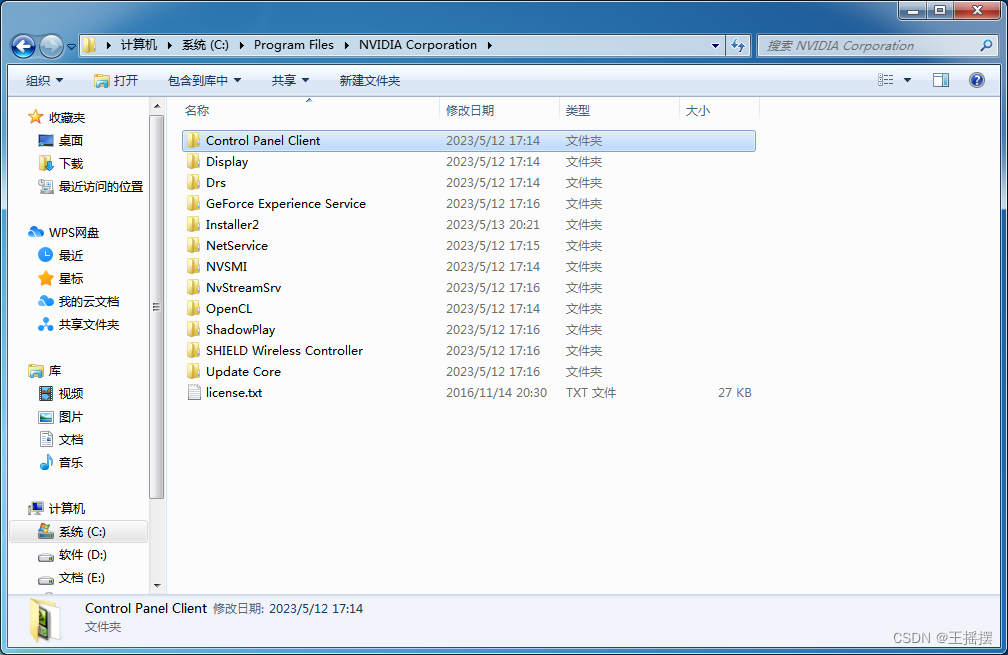Click the 2016/11/14 20:30 date cell
Screen dimensions: 1008x655
[496, 393]
